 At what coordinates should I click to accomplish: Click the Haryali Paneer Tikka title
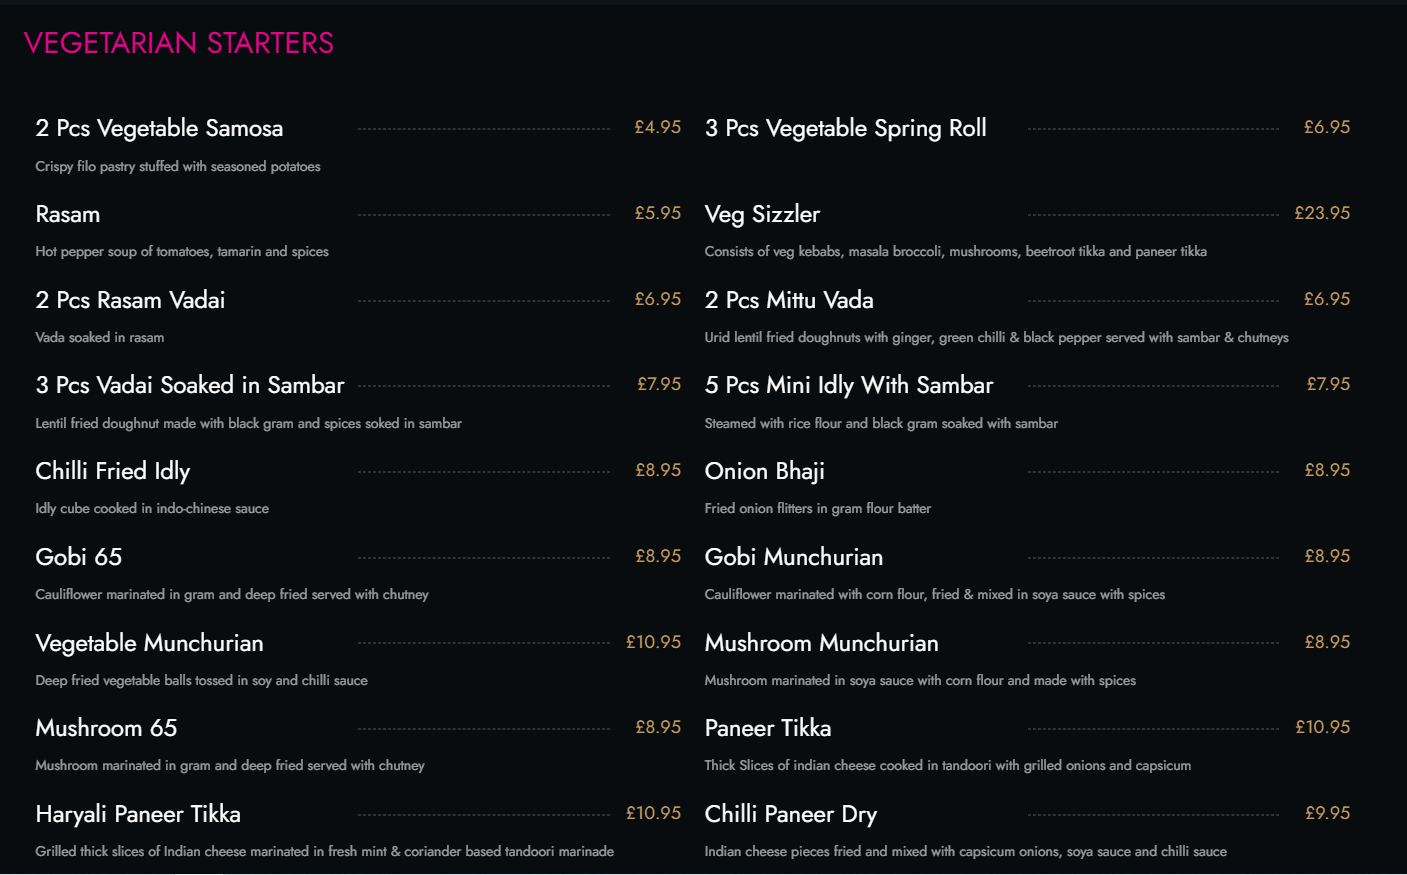(138, 814)
